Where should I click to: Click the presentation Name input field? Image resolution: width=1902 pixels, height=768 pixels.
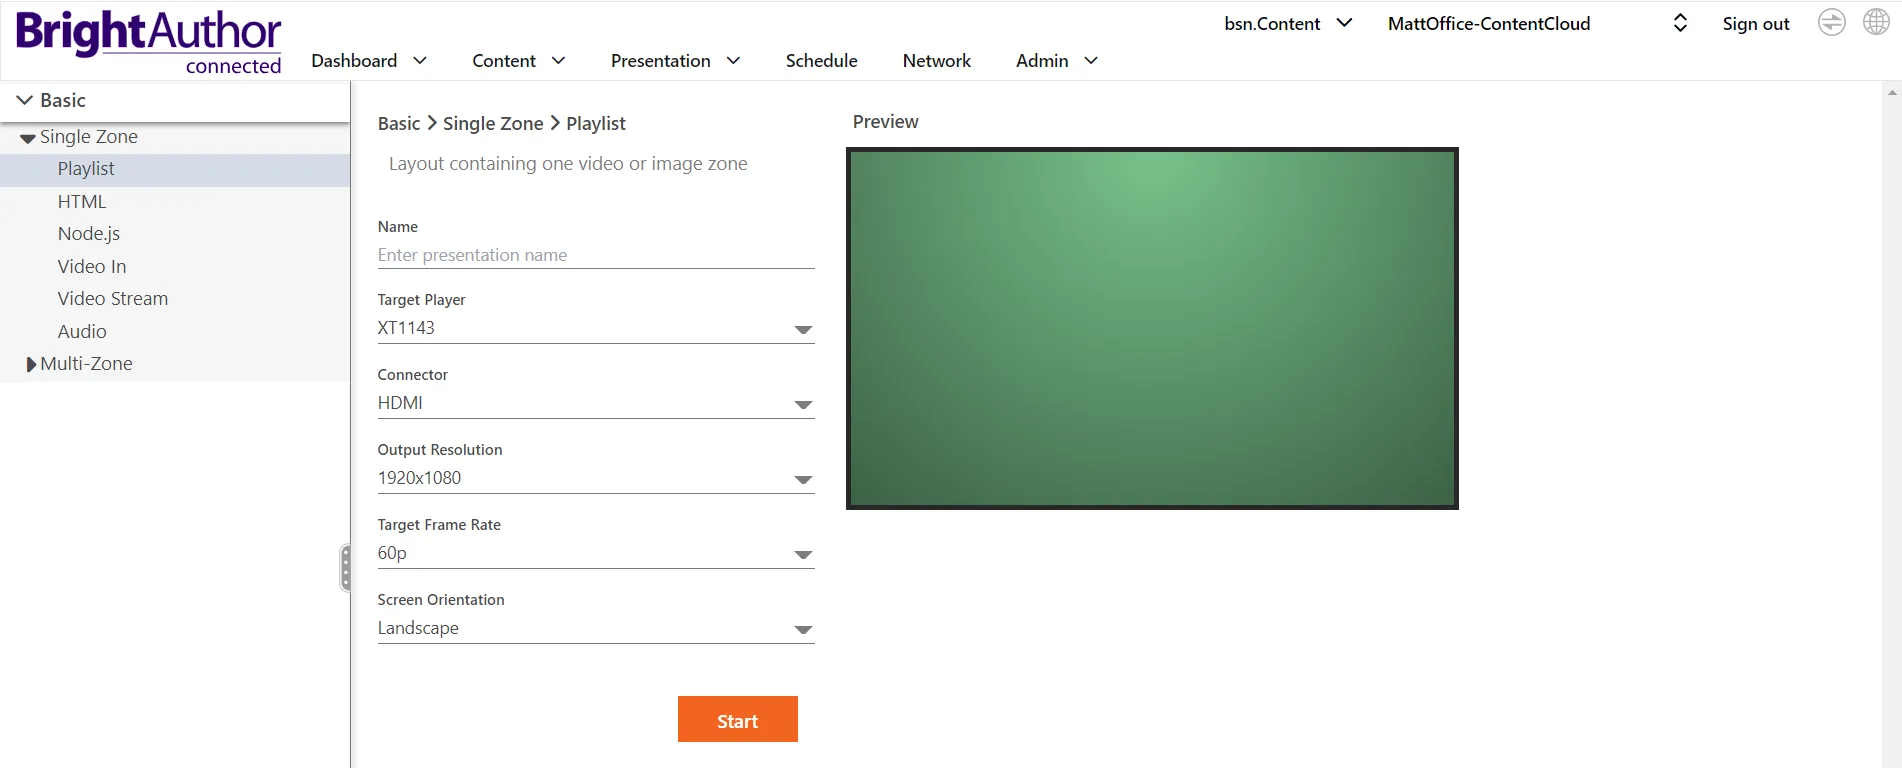[596, 255]
